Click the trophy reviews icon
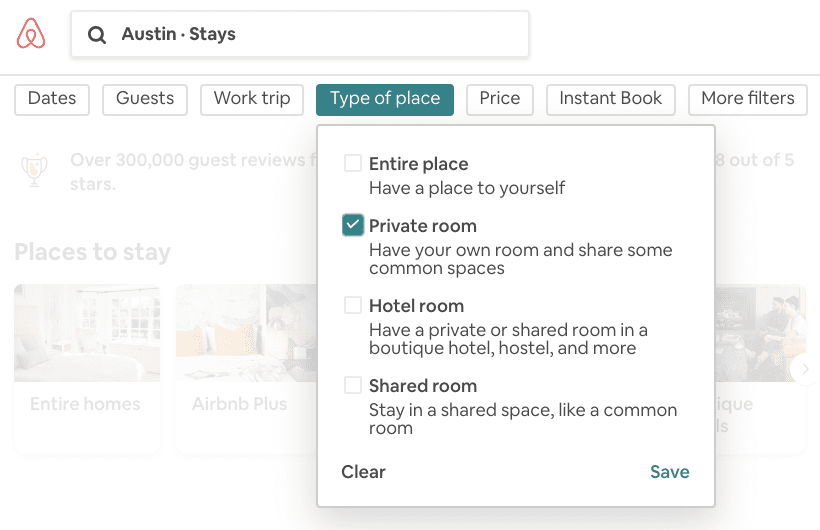 pyautogui.click(x=34, y=169)
